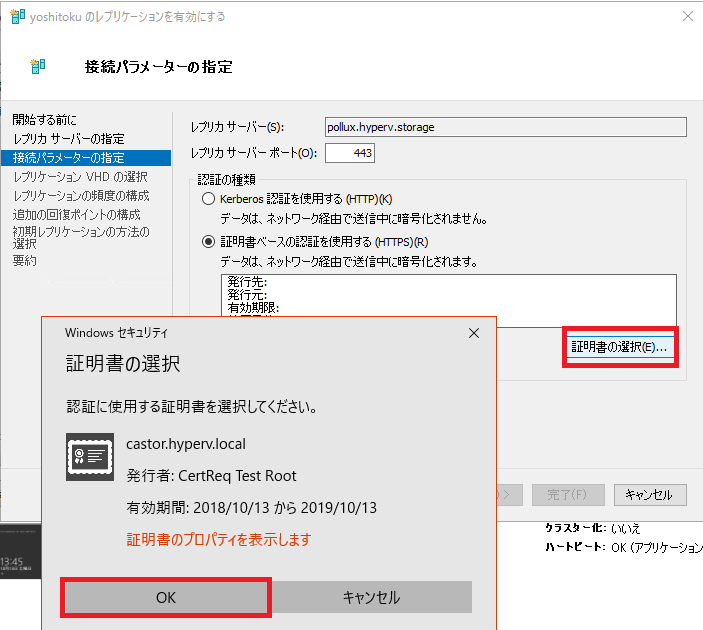The width and height of the screenshot is (703, 630).
Task: Click the レプリカ サーバー field with pollux.hyperv.storage
Action: coord(506,127)
